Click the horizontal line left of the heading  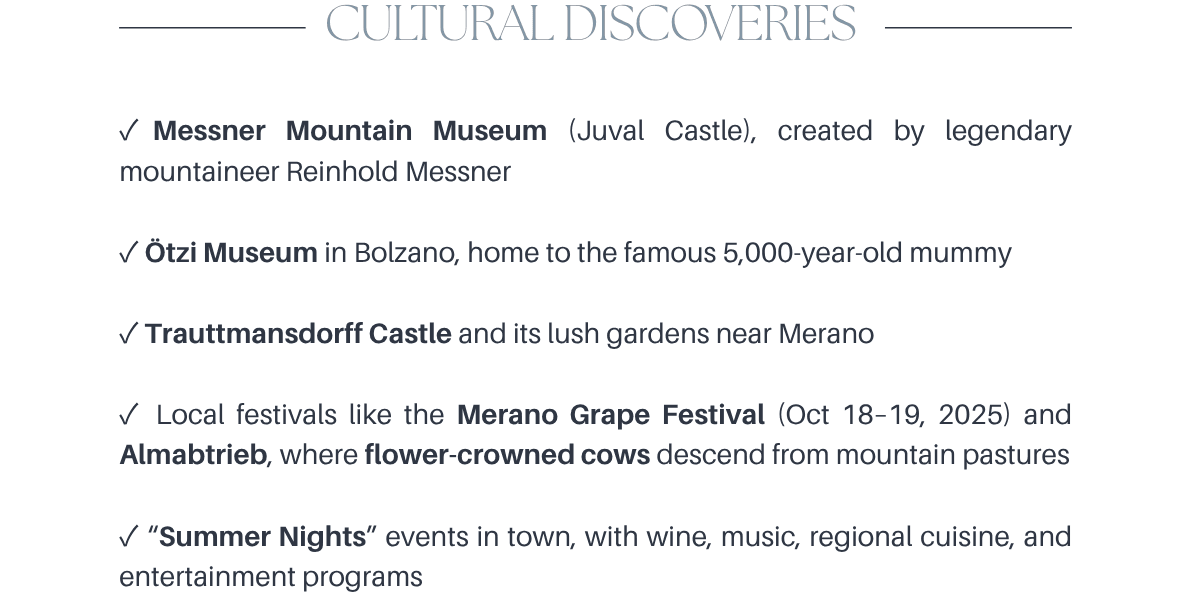212,27
